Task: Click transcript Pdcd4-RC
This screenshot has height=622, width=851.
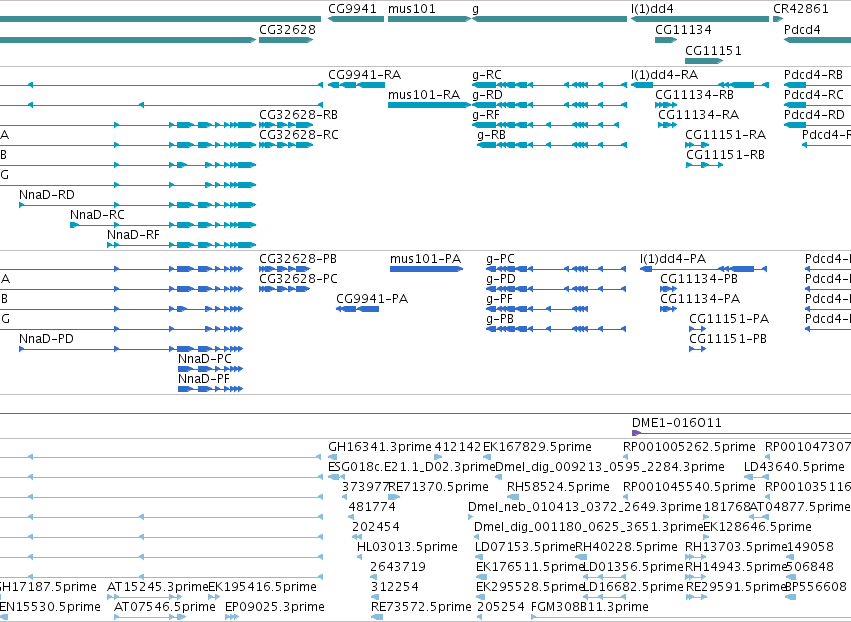Action: coord(814,95)
